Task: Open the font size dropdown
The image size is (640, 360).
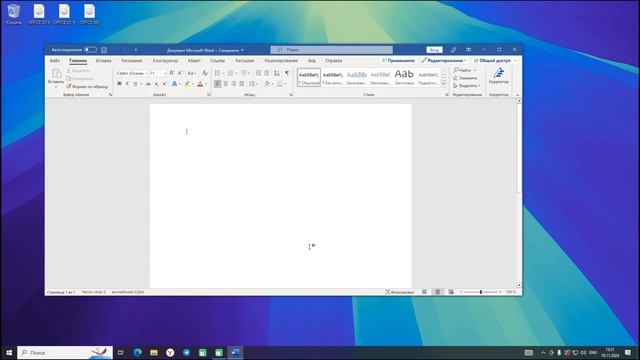Action: tap(165, 73)
